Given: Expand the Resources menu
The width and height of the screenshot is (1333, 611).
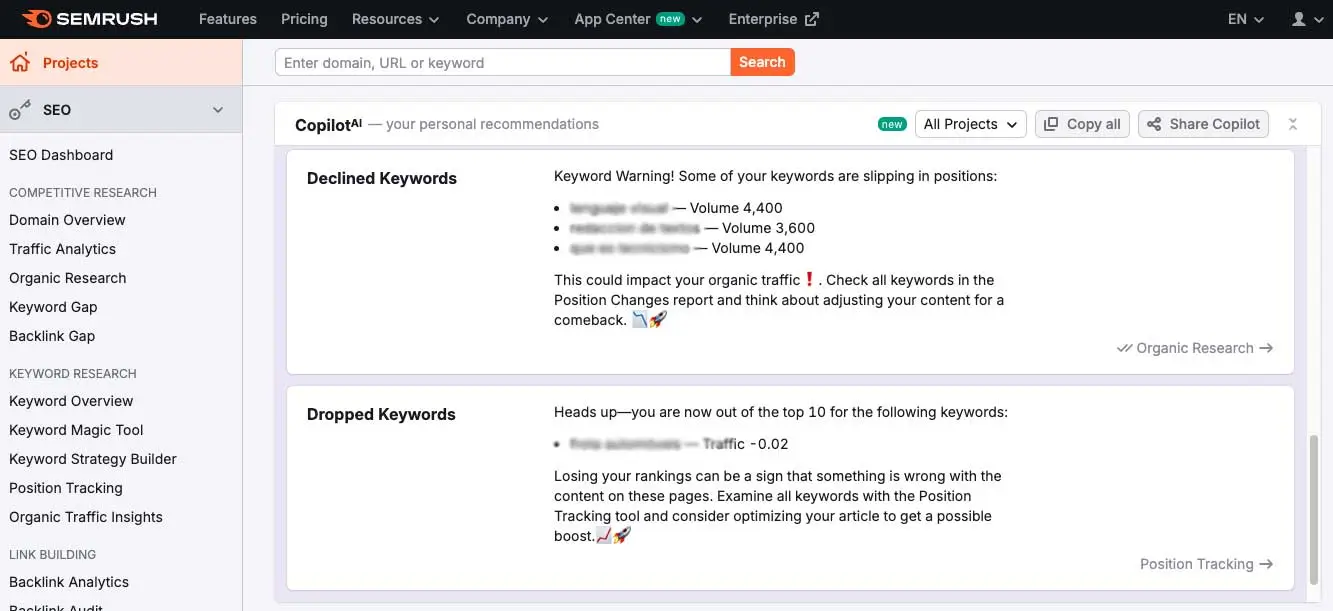Looking at the screenshot, I should [395, 19].
